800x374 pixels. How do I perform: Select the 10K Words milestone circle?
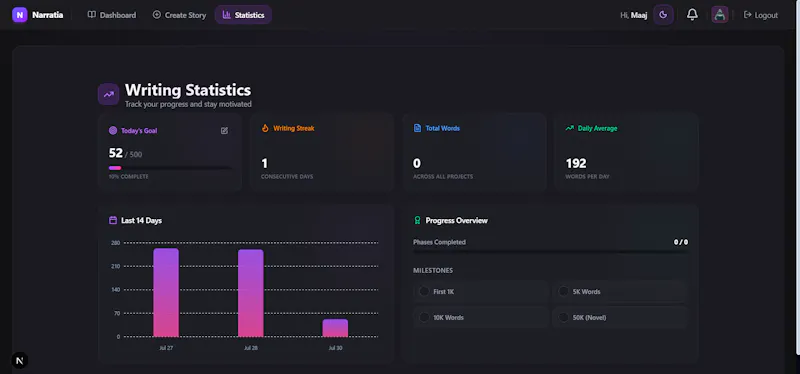point(423,317)
